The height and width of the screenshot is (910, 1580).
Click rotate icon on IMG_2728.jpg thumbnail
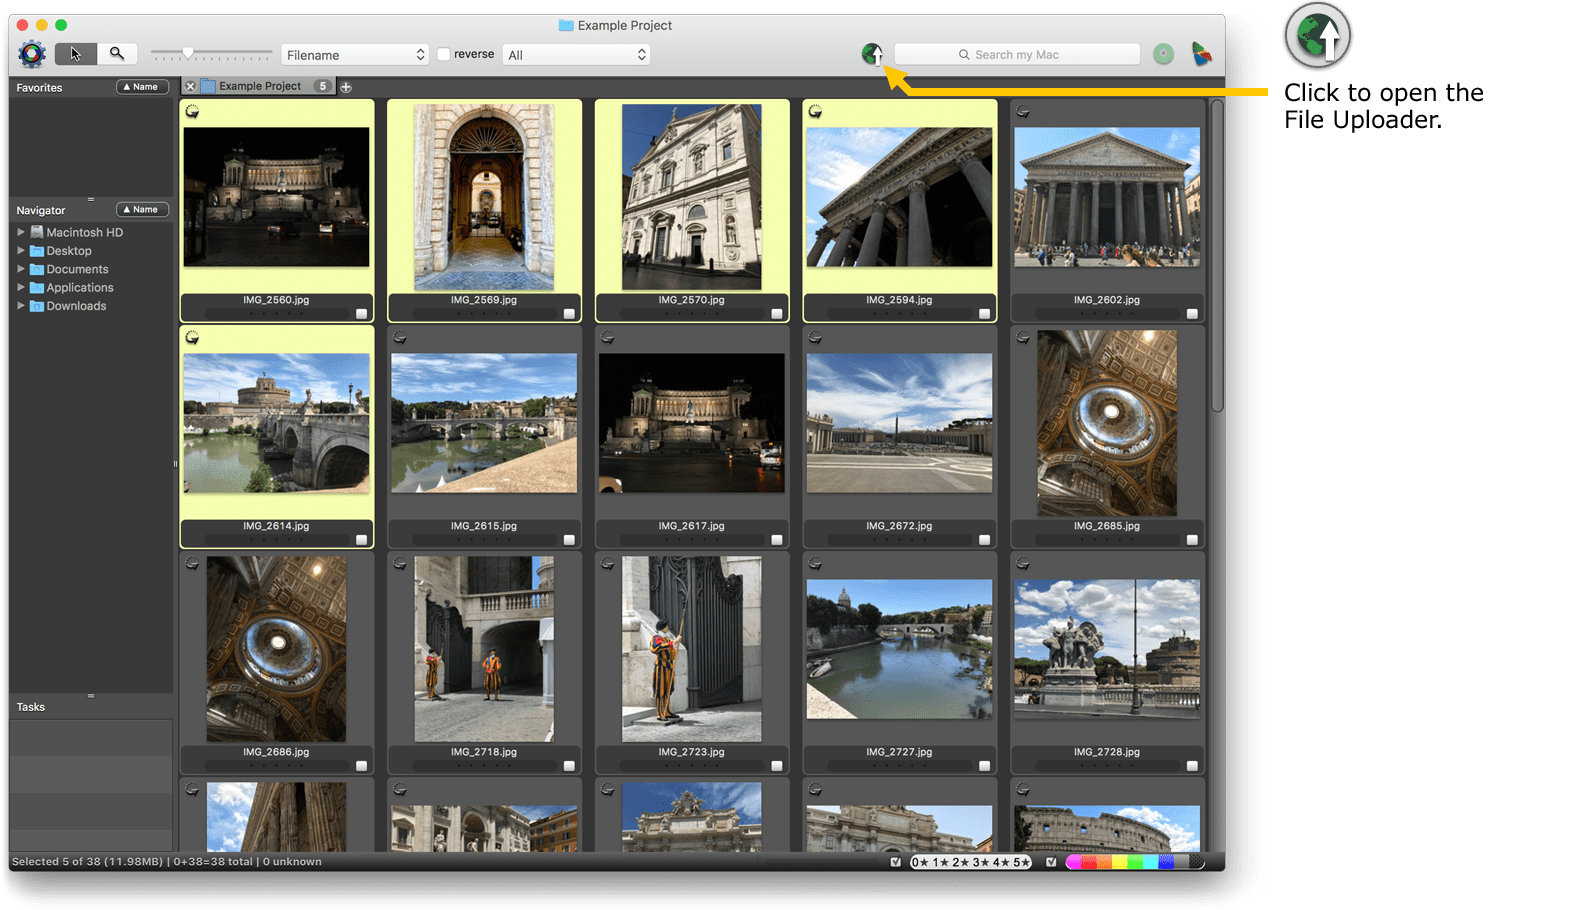click(1023, 564)
